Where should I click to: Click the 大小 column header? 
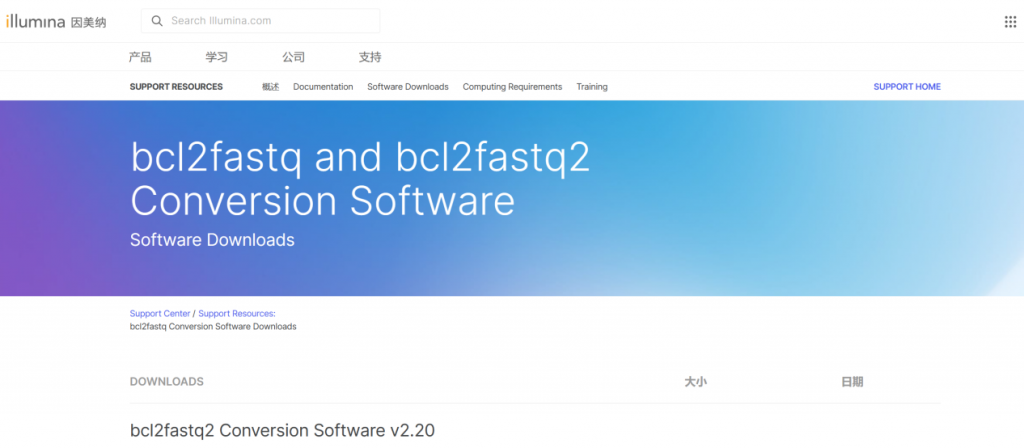(x=695, y=382)
